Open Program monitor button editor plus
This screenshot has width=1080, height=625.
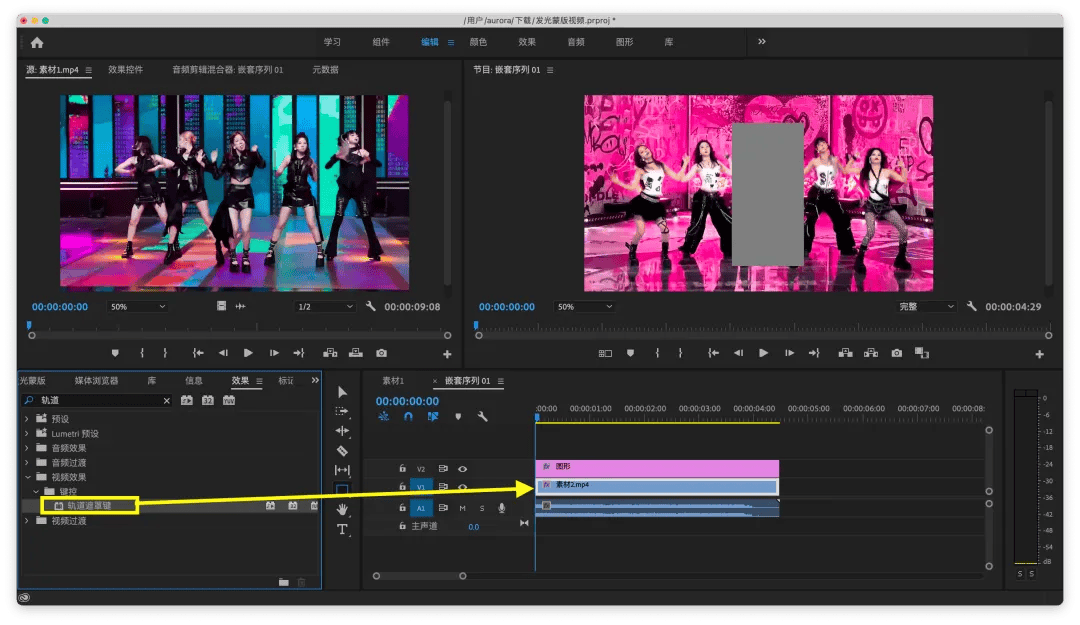(1039, 354)
